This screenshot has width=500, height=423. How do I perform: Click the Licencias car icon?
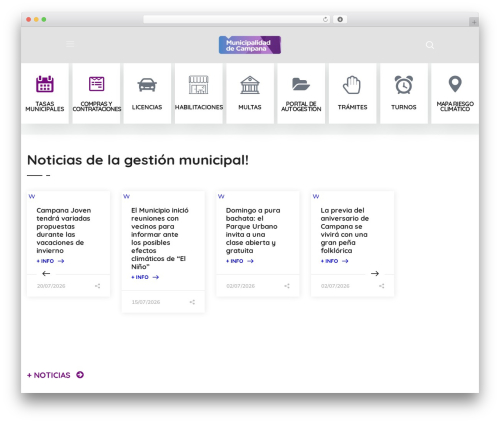[147, 85]
